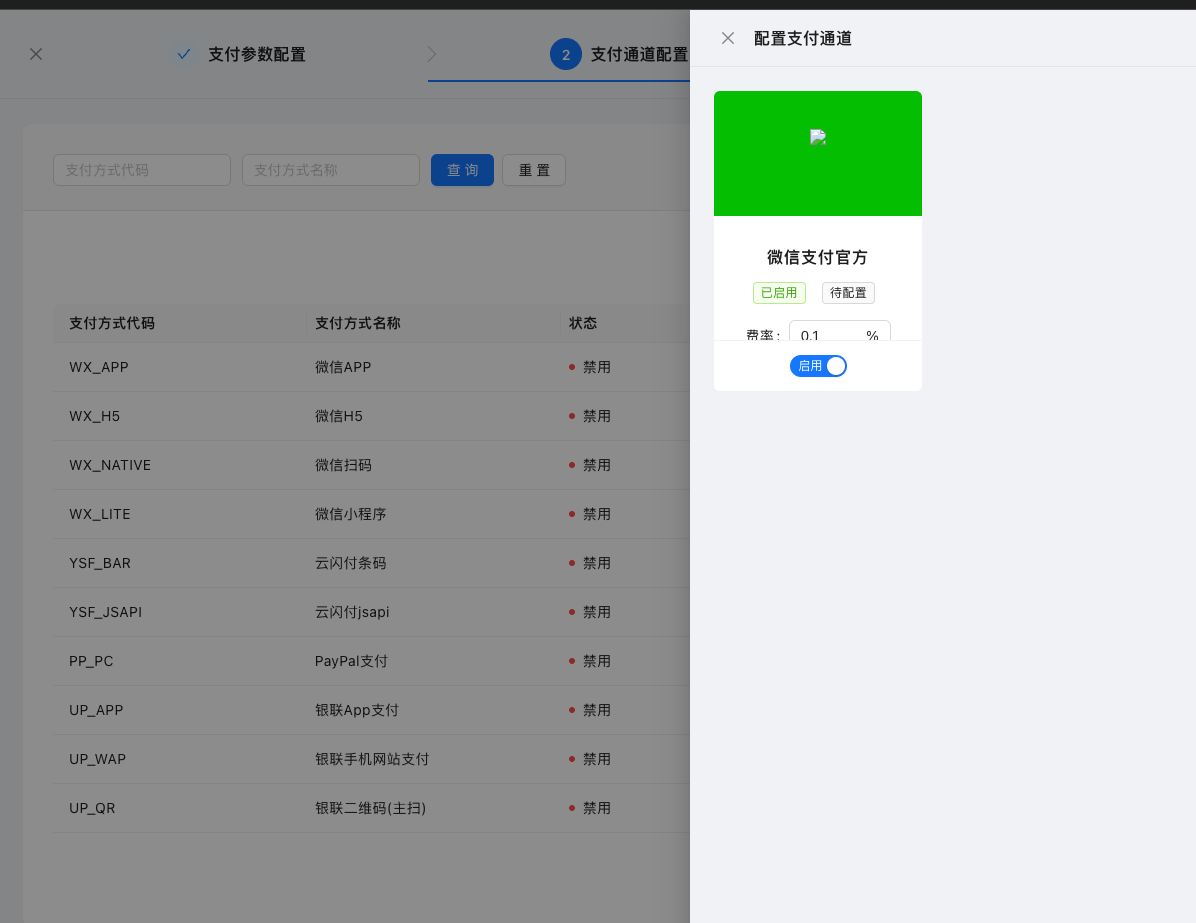Click the chevron arrow between steps
1196x923 pixels.
point(432,54)
